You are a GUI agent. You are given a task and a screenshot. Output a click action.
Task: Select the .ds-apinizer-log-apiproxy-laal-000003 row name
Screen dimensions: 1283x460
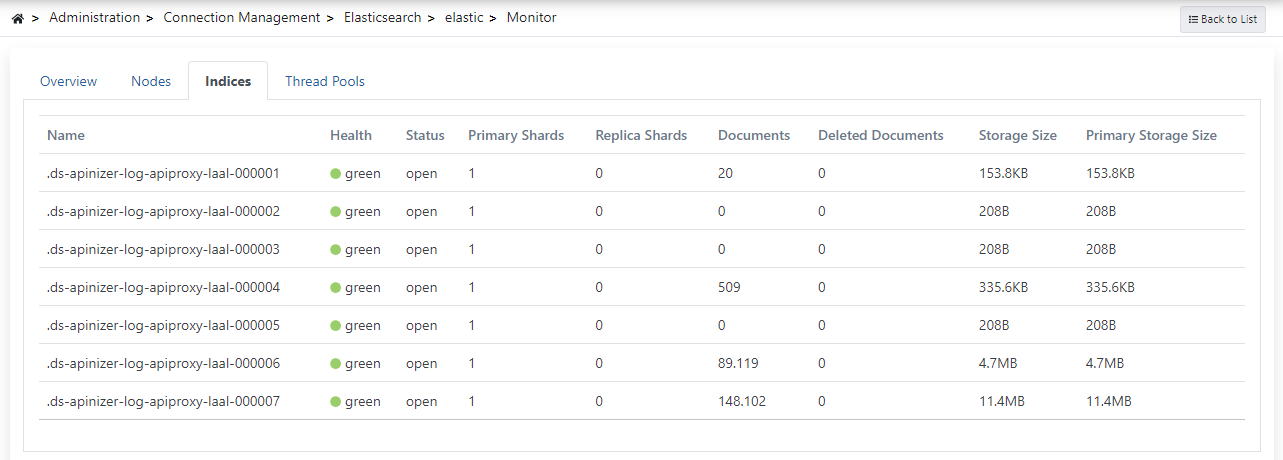[x=163, y=250]
